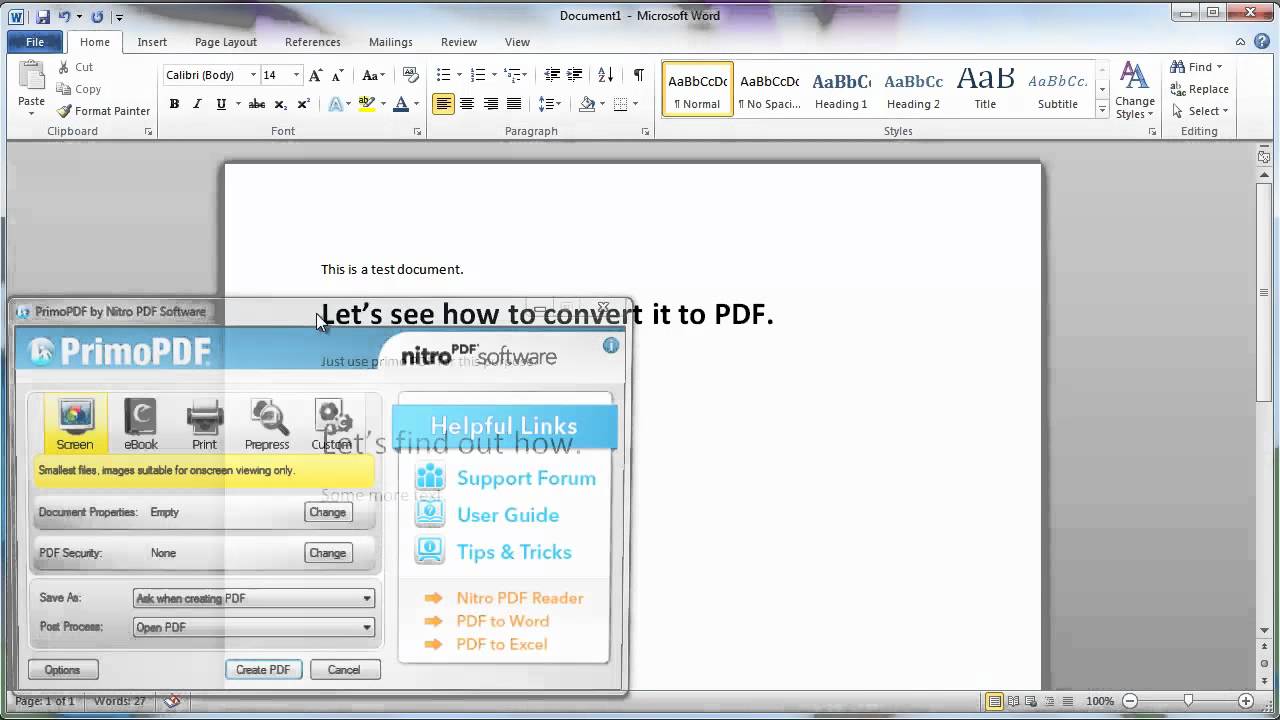Select the Print profile in PrimoPDF
This screenshot has width=1280, height=720.
click(x=204, y=424)
